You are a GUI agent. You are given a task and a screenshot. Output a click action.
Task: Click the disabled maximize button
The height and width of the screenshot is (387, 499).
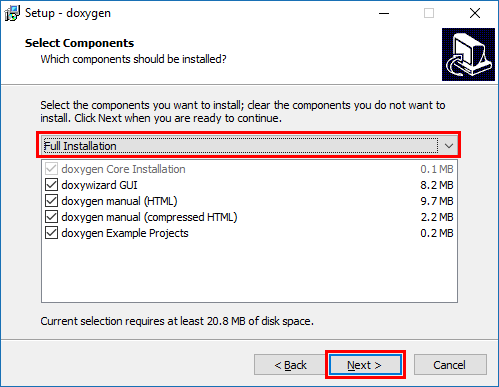429,13
